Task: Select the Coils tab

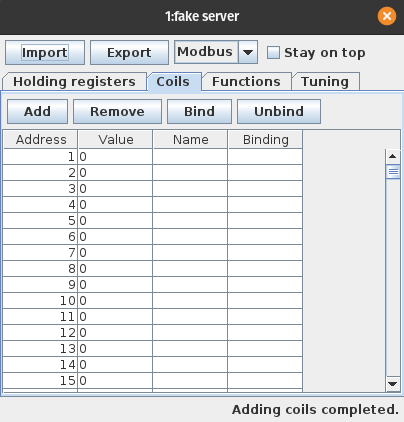Action: click(x=173, y=82)
